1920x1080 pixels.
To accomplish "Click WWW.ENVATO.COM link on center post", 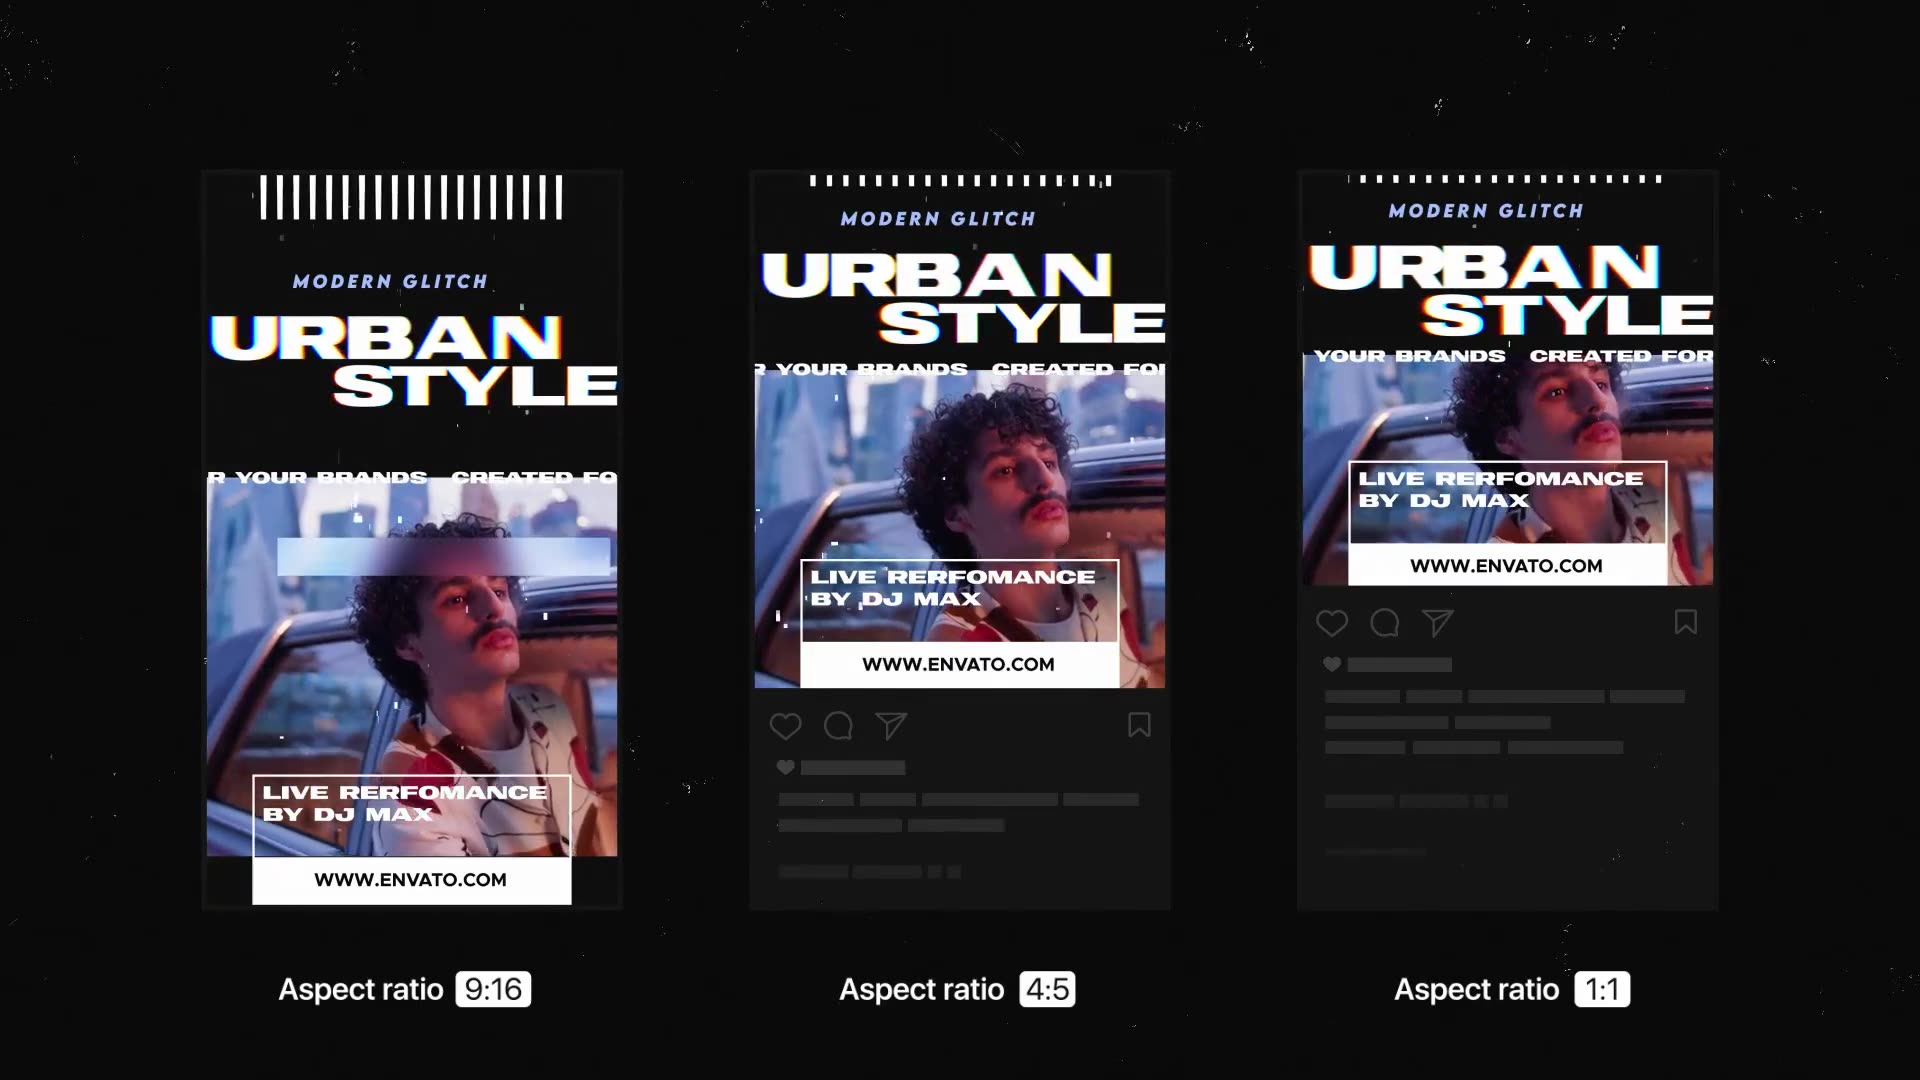I will 957,663.
